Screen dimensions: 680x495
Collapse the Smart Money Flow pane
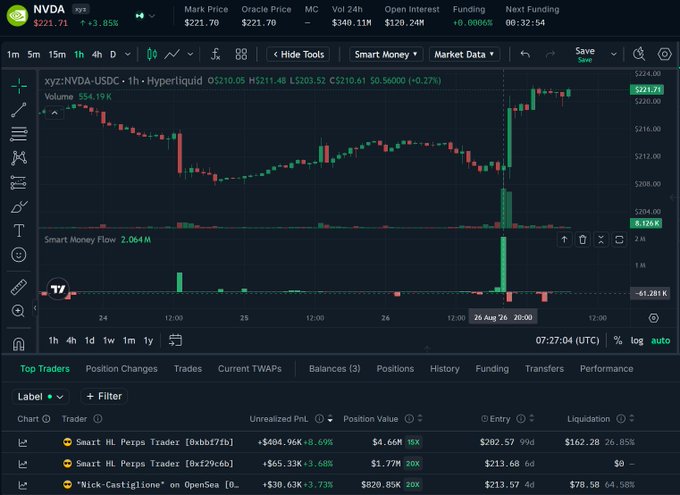tap(601, 239)
